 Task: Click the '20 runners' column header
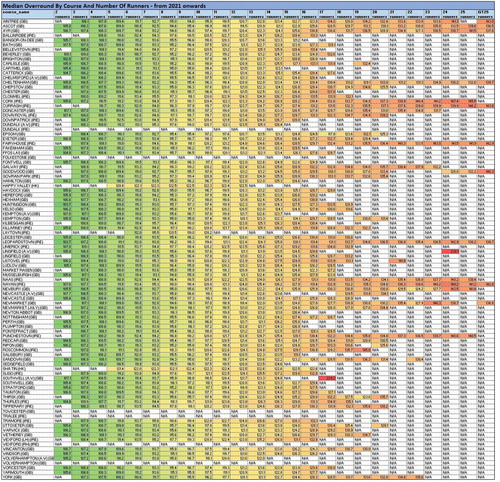point(380,14)
